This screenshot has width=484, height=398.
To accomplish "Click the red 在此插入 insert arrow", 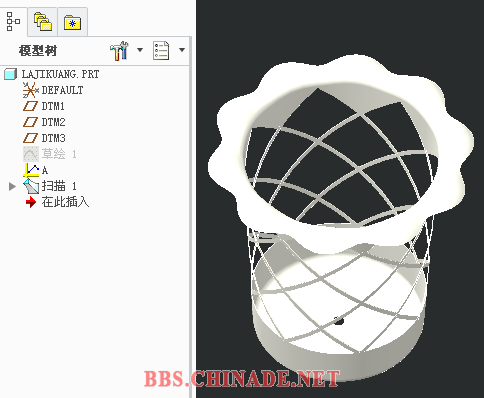I will [x=31, y=202].
